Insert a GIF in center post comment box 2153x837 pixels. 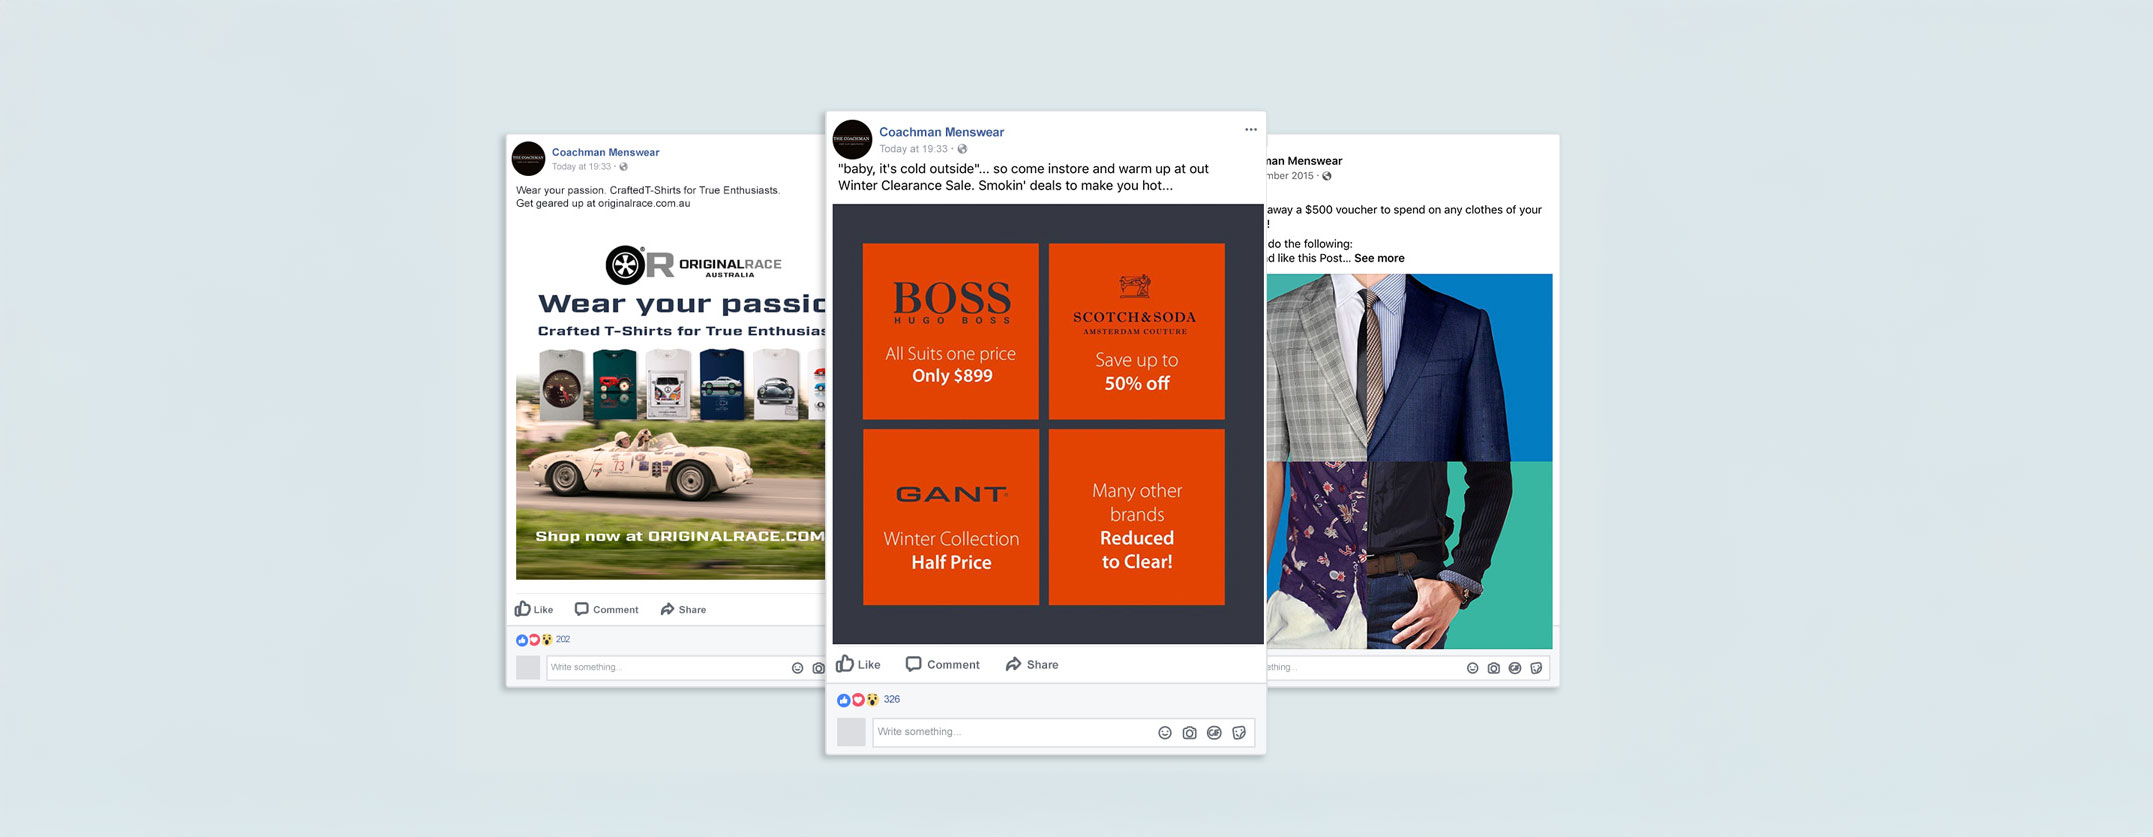[1214, 733]
